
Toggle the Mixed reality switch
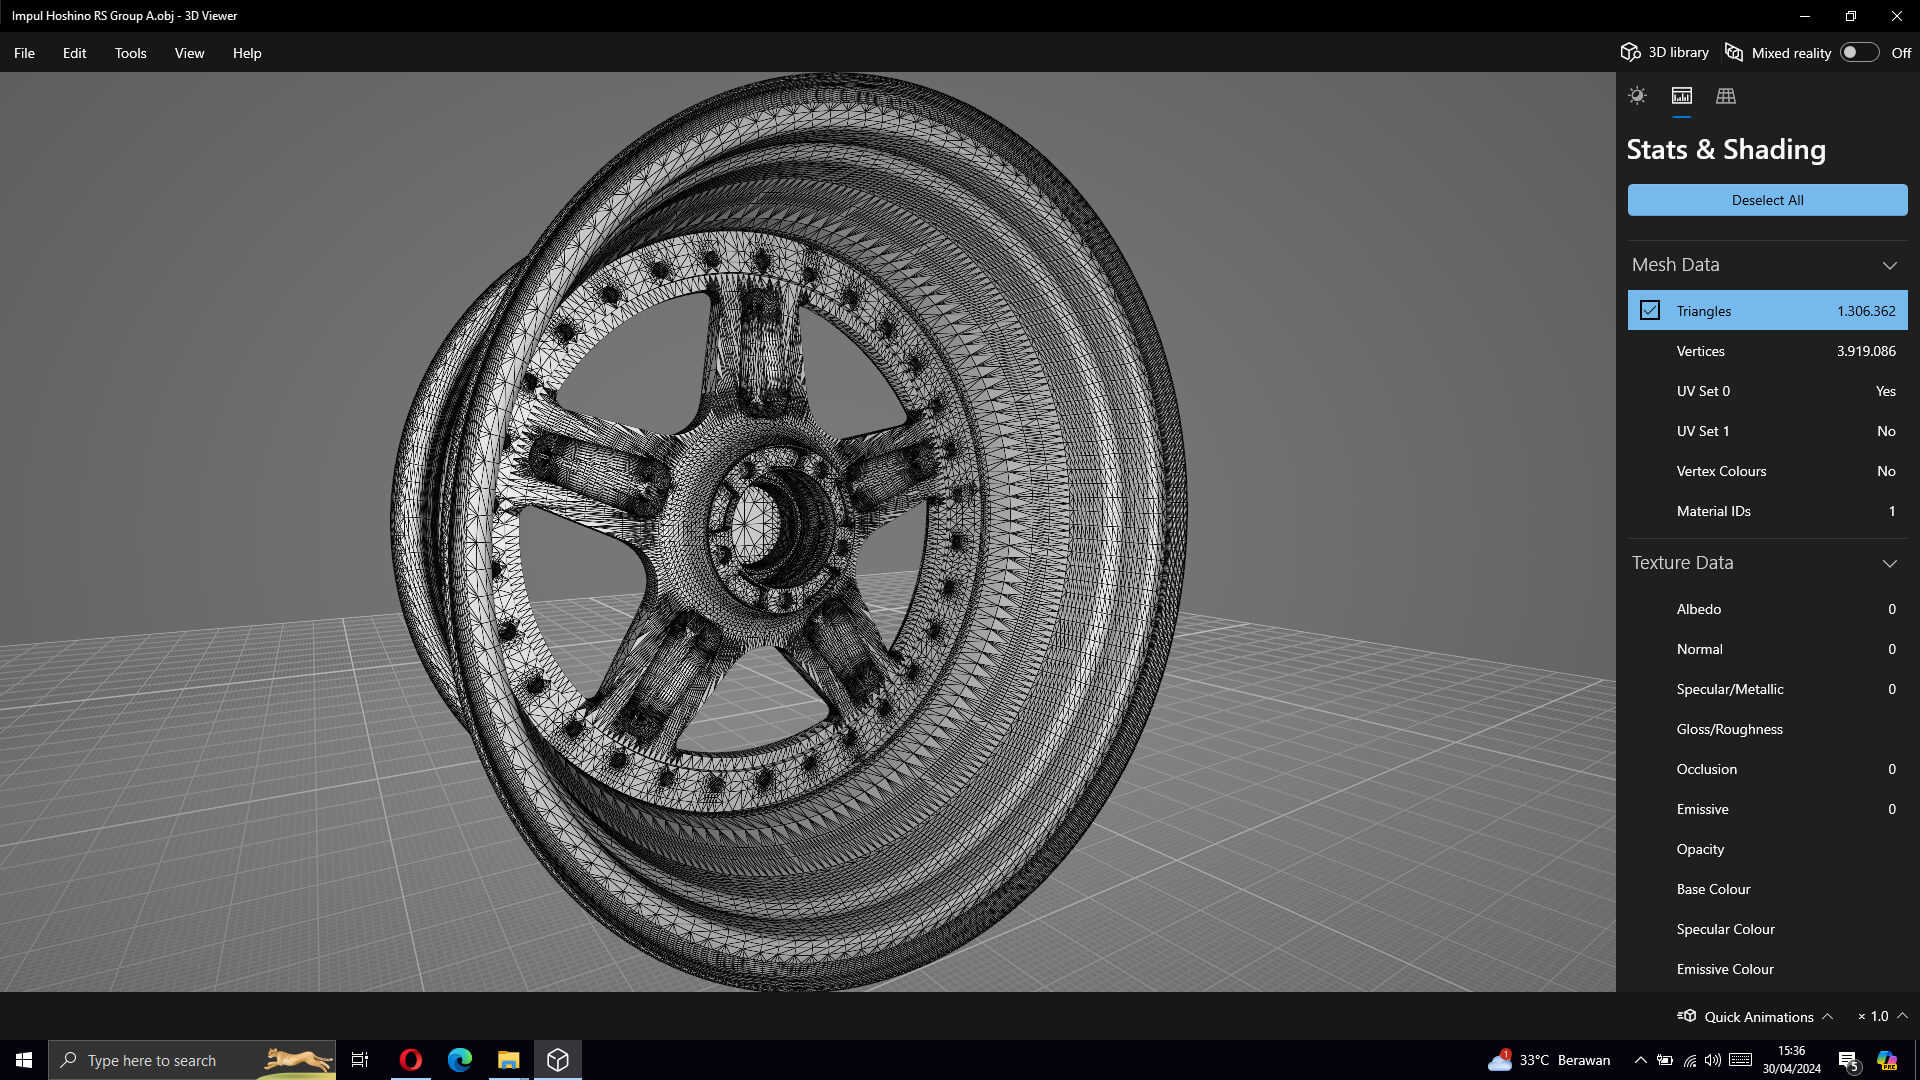click(x=1859, y=52)
